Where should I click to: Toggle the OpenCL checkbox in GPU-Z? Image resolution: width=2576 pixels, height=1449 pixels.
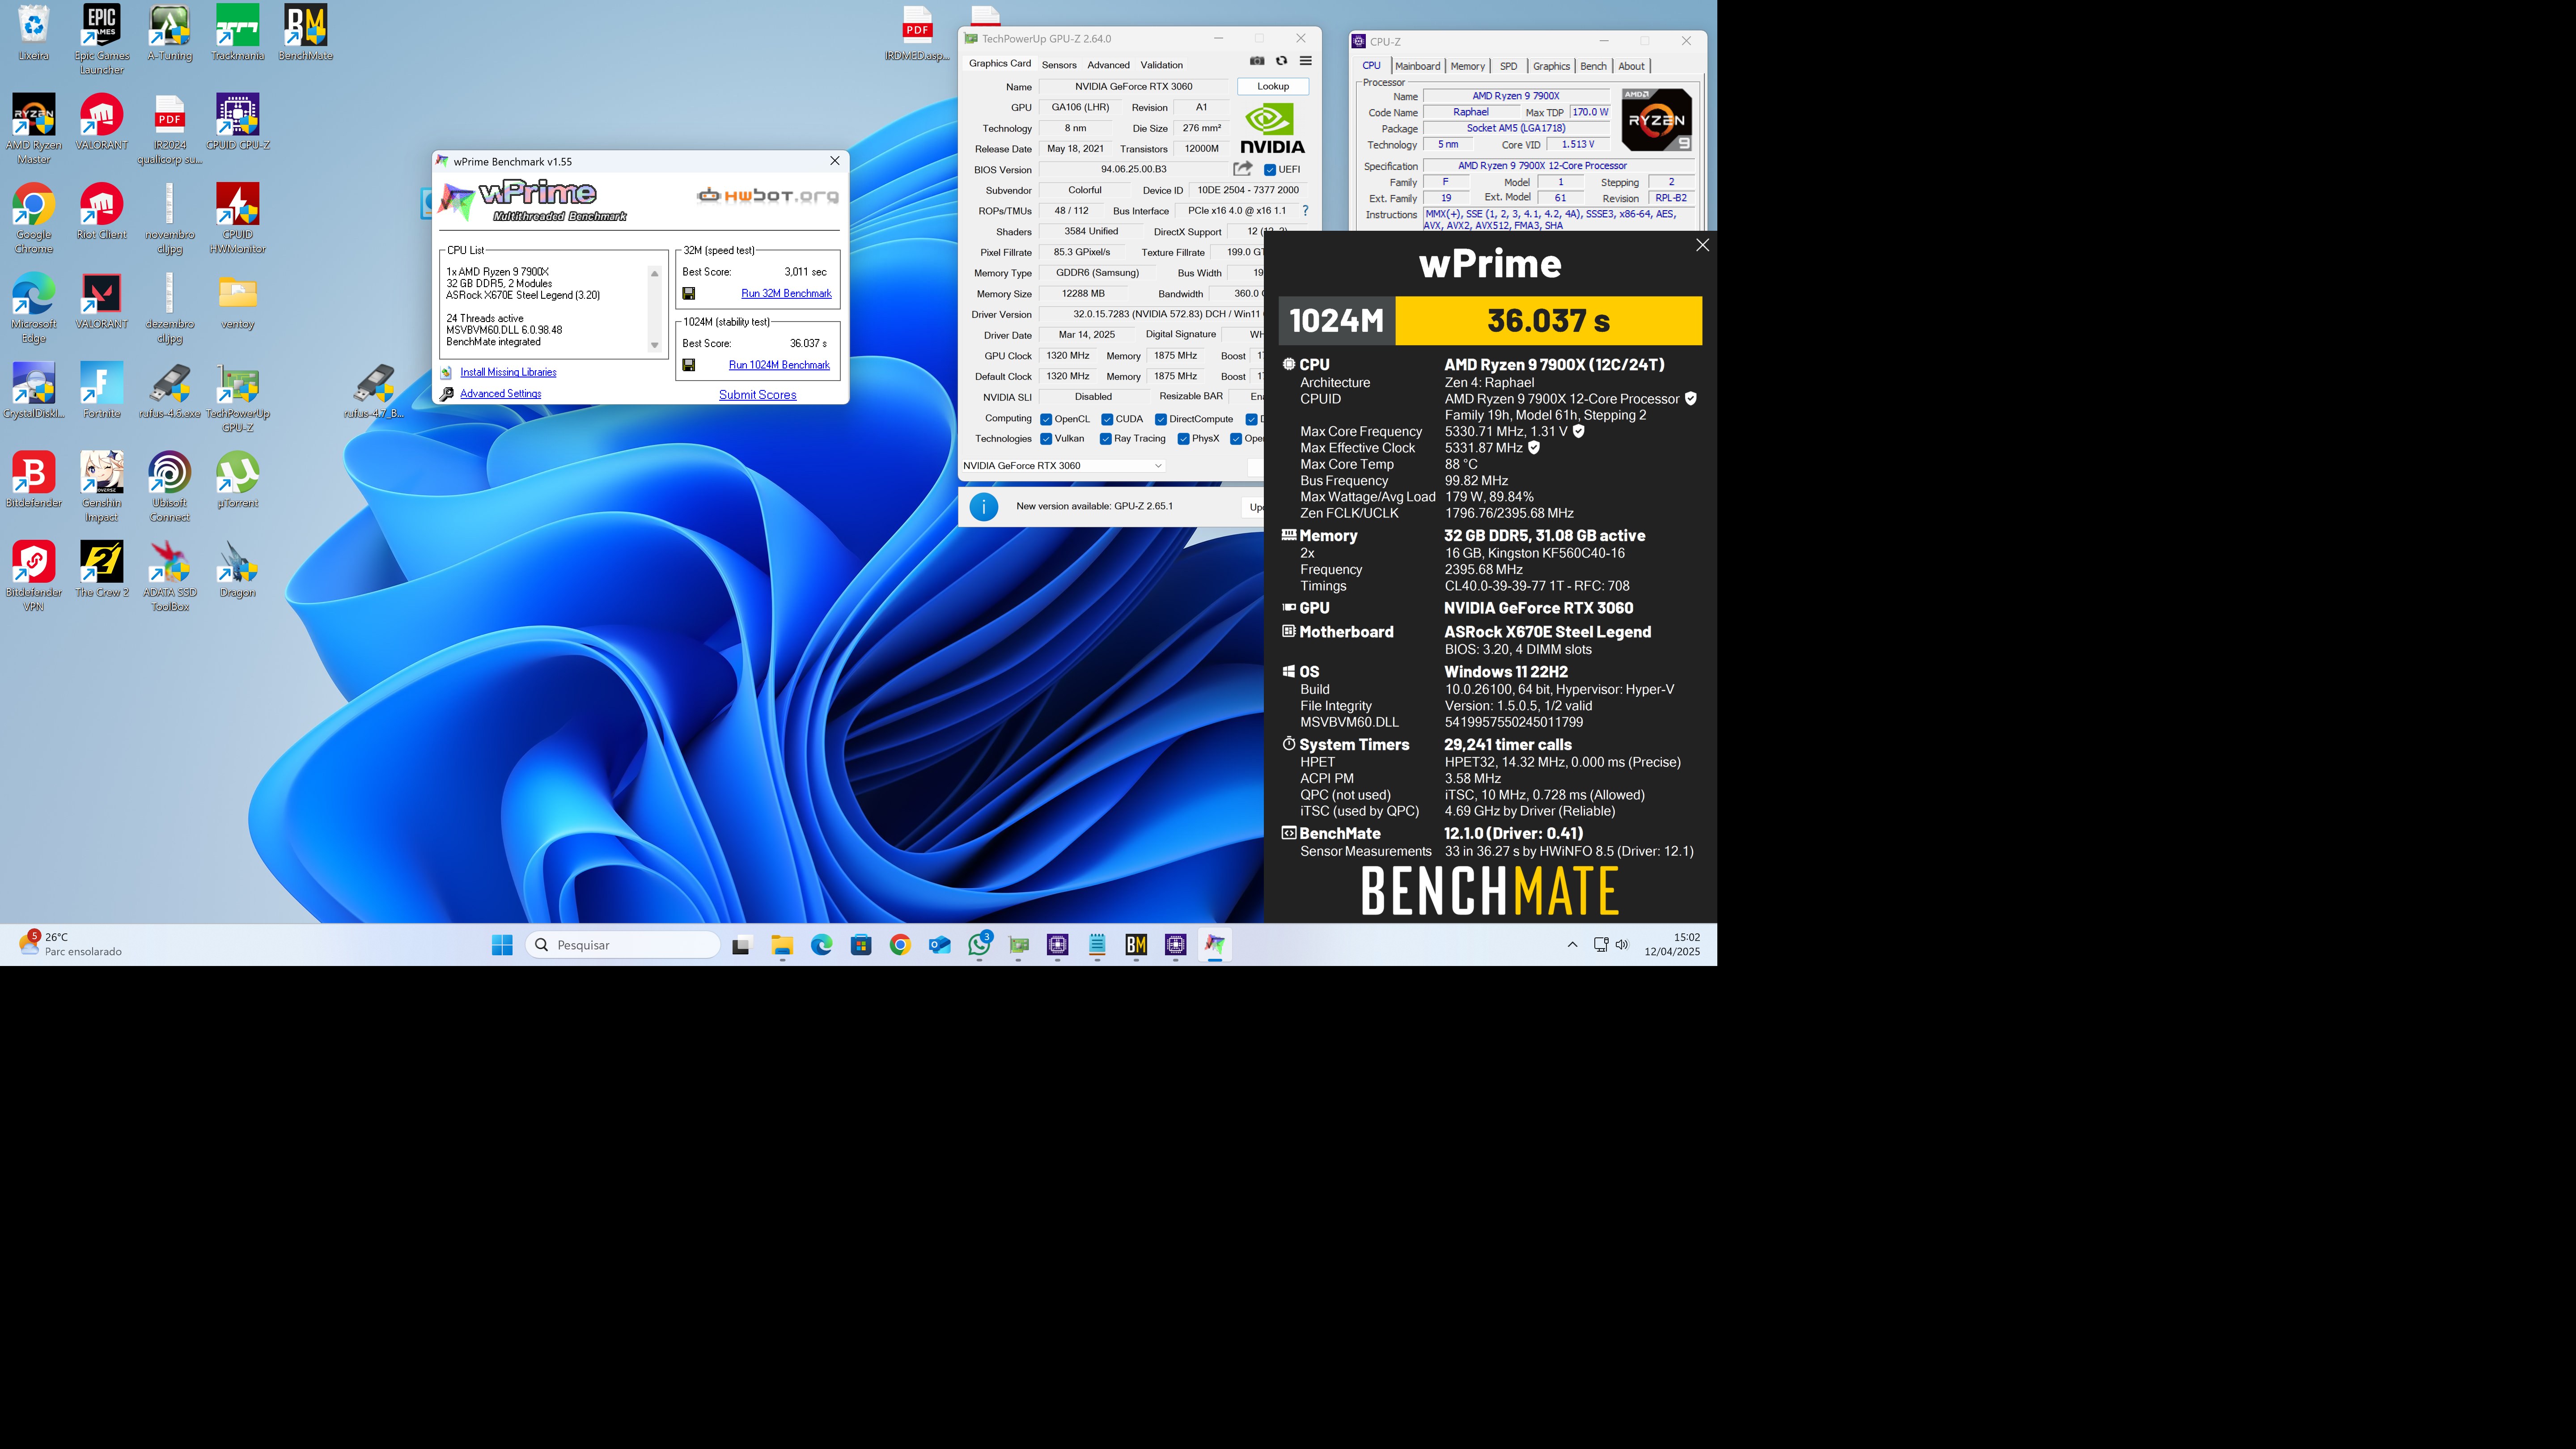[1046, 419]
